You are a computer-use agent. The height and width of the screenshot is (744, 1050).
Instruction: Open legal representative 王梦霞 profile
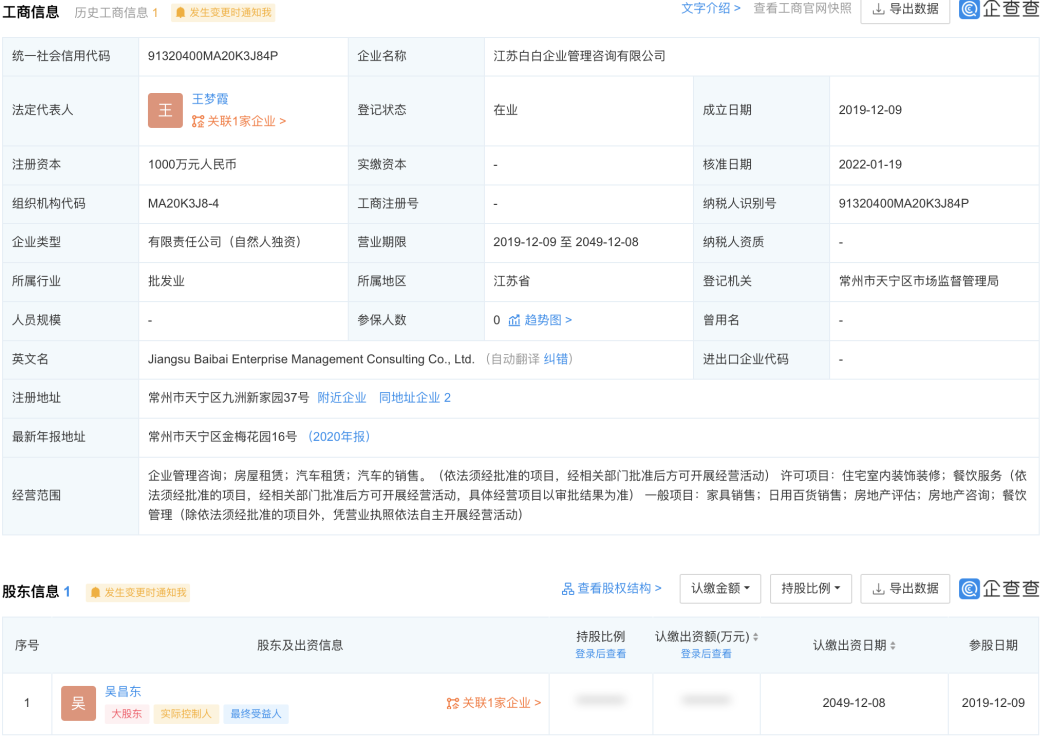tap(210, 99)
